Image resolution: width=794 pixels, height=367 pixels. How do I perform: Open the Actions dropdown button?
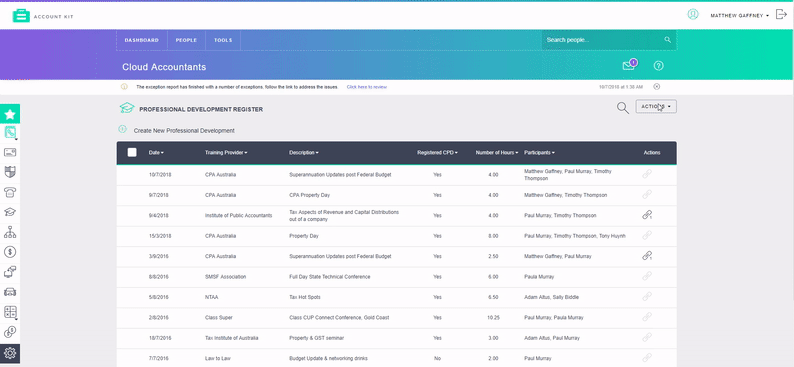[656, 107]
